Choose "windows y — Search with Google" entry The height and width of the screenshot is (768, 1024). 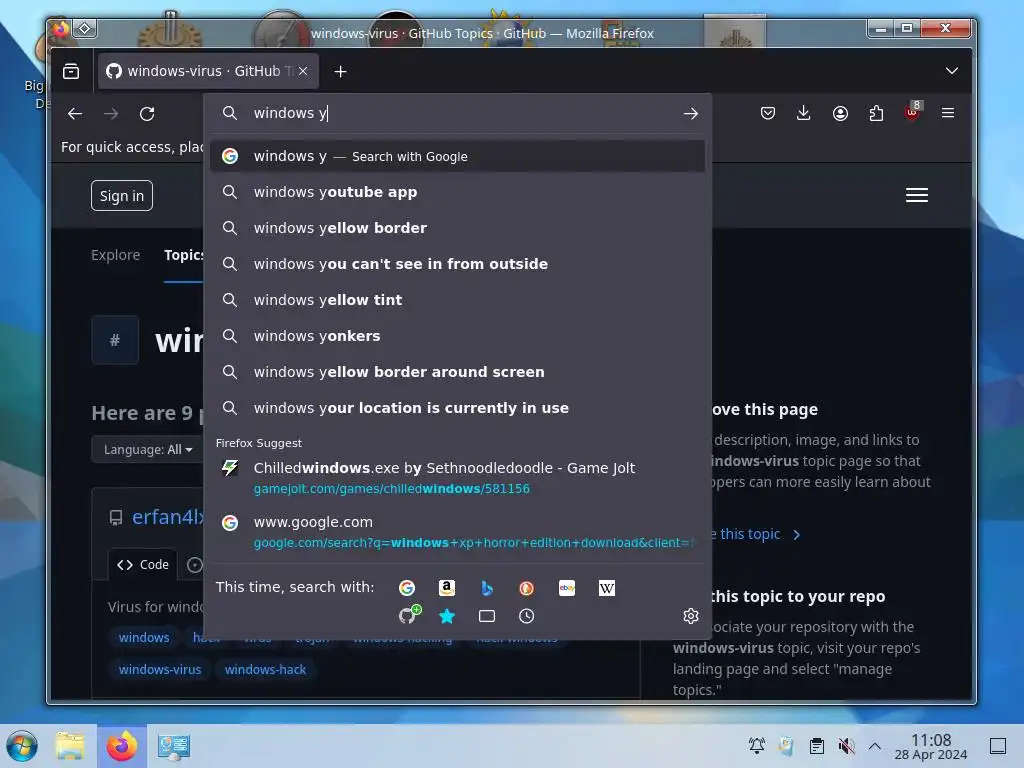click(457, 156)
